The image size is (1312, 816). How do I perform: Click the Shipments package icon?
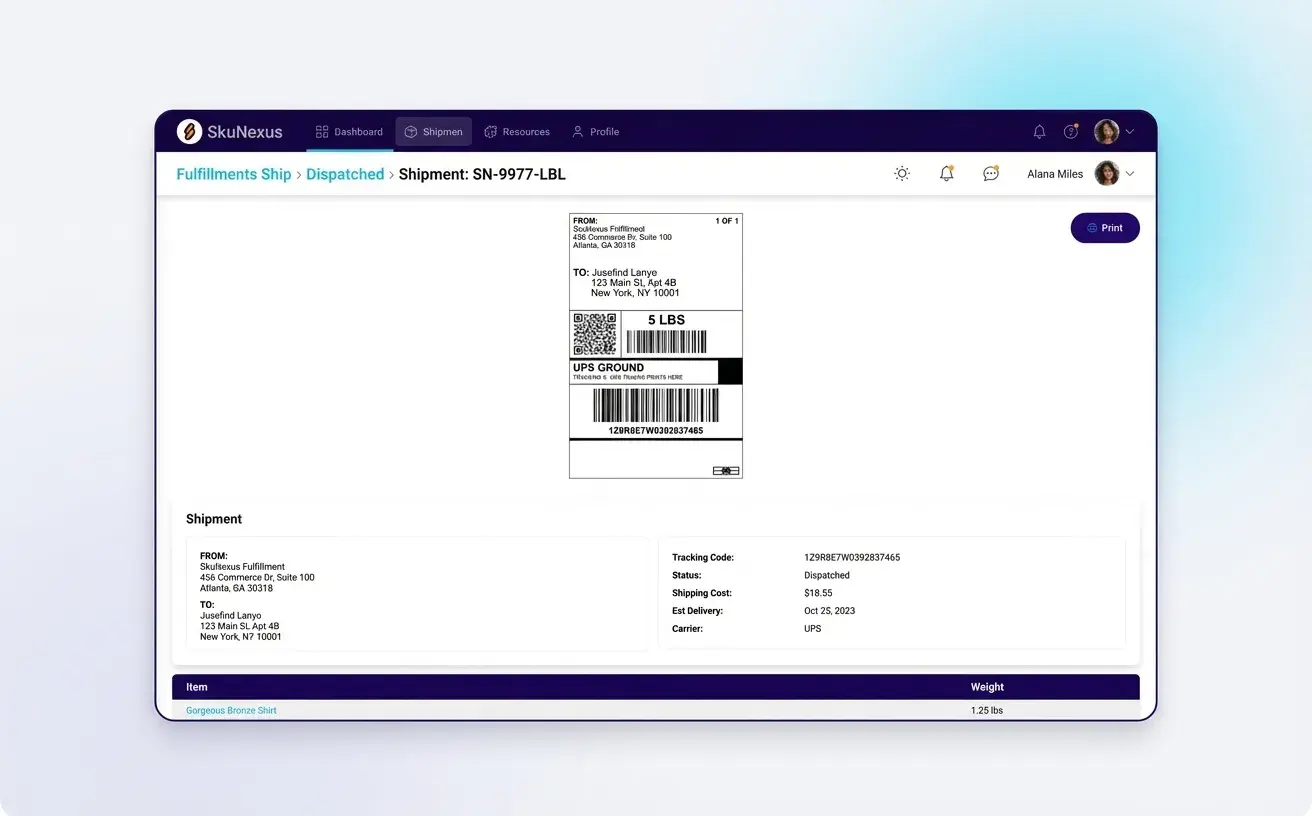[x=410, y=131]
